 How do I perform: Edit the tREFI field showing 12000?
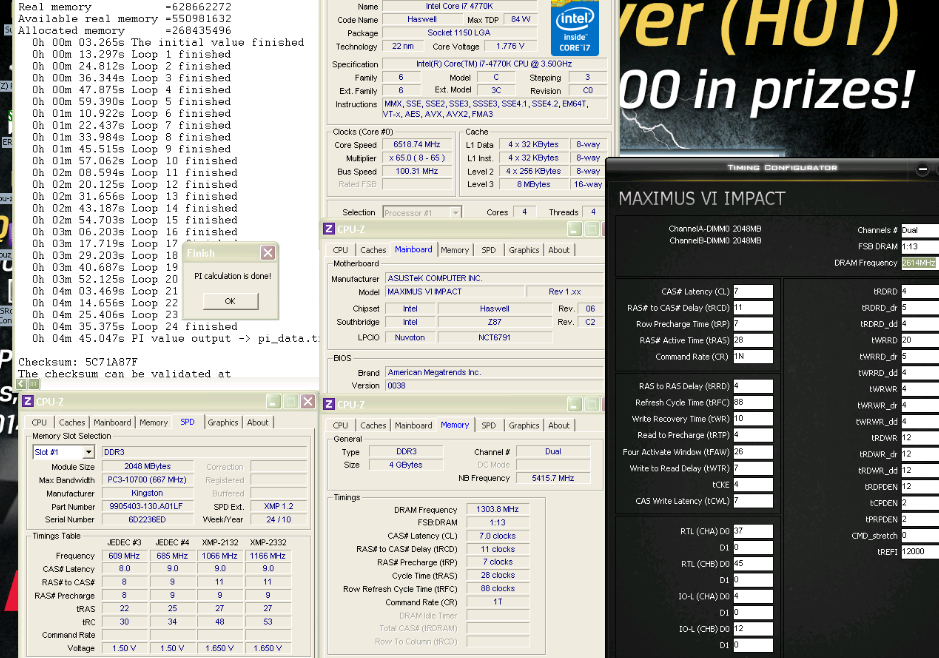pyautogui.click(x=920, y=551)
